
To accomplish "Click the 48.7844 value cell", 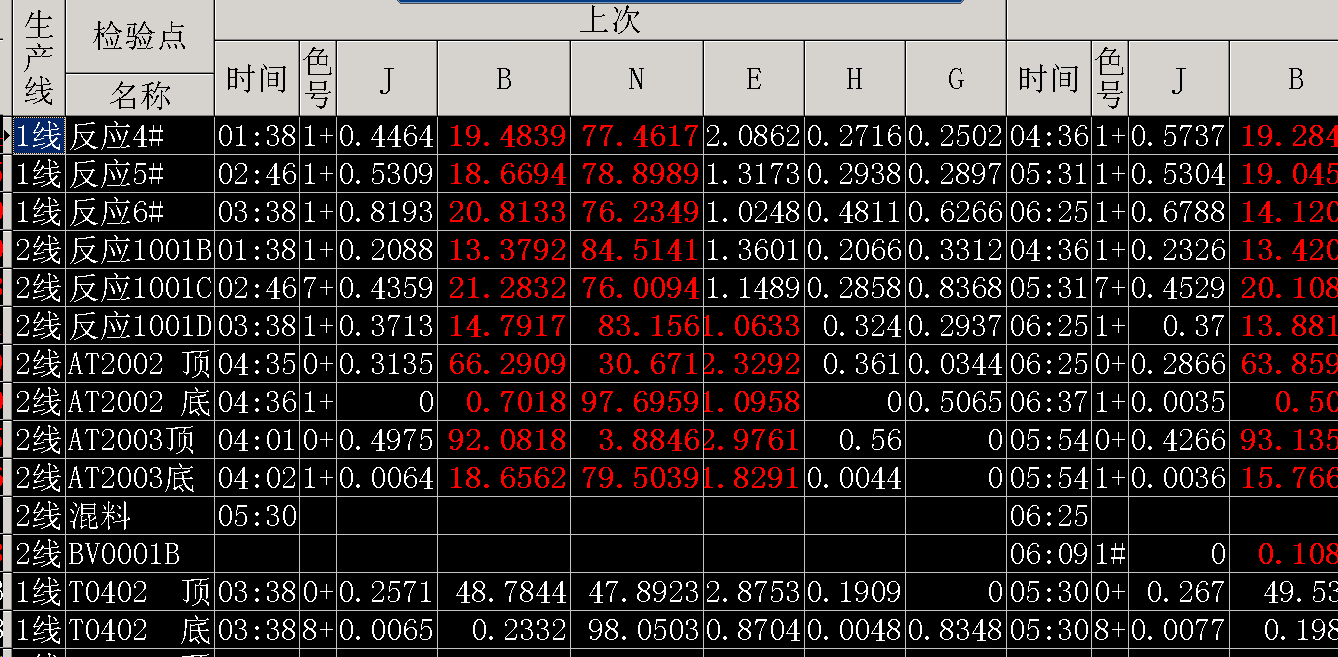I will pos(504,592).
